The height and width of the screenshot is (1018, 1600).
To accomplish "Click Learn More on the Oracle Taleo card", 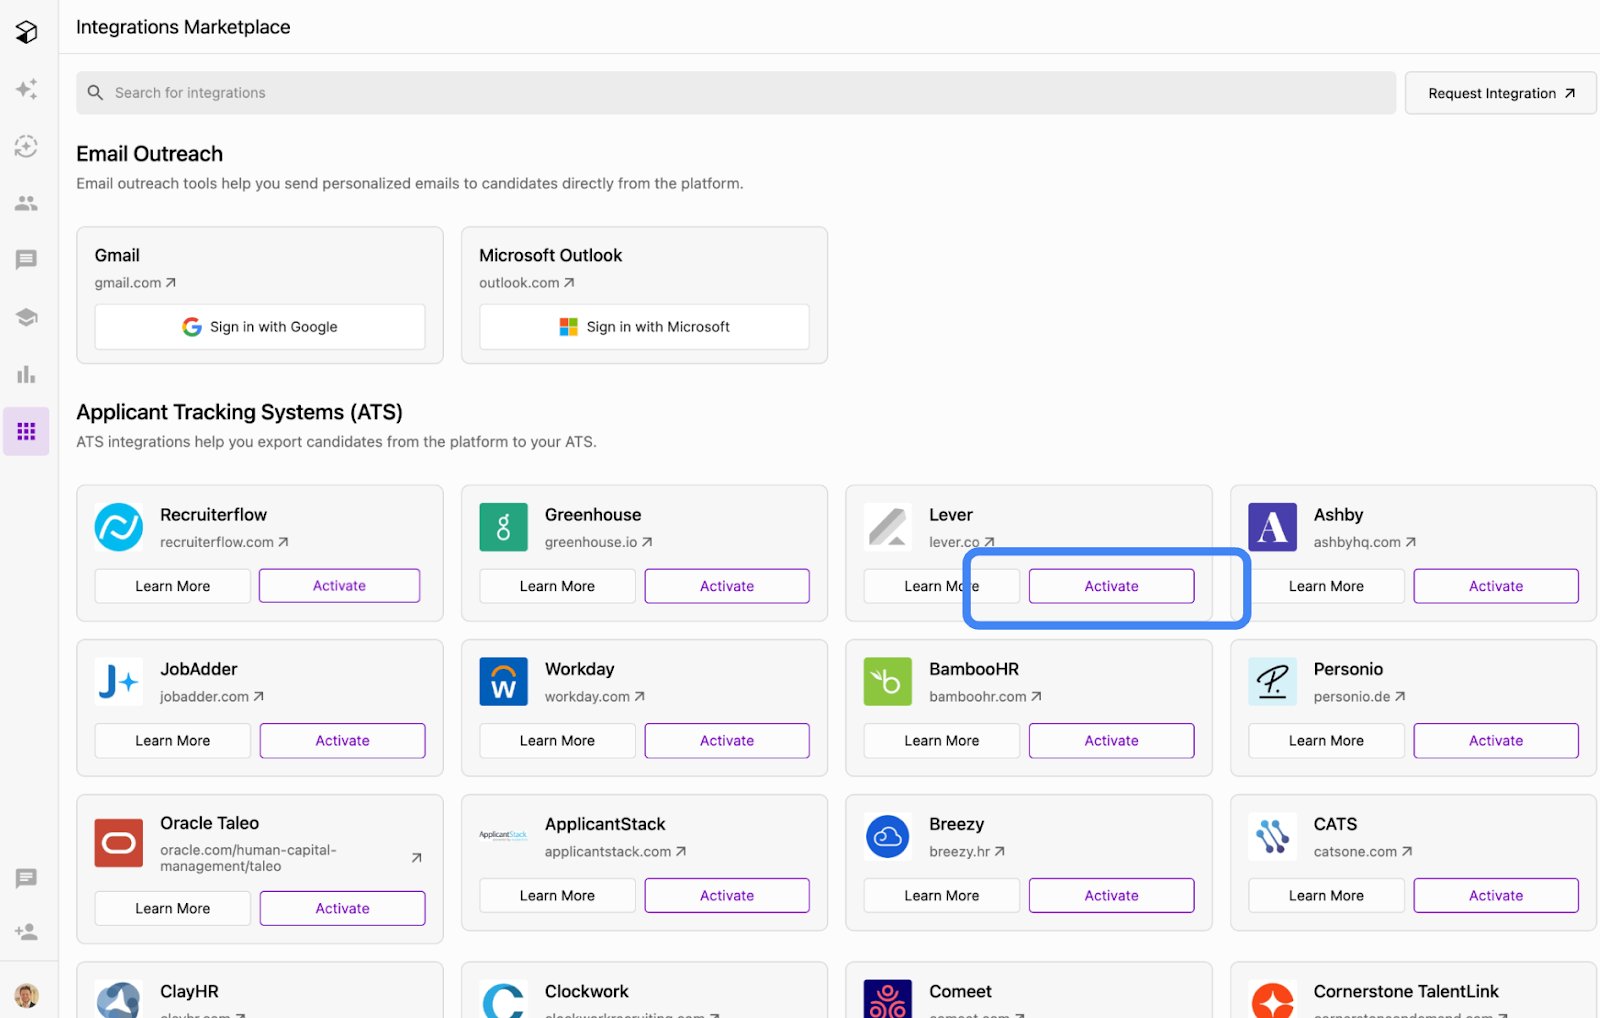I will coord(173,908).
